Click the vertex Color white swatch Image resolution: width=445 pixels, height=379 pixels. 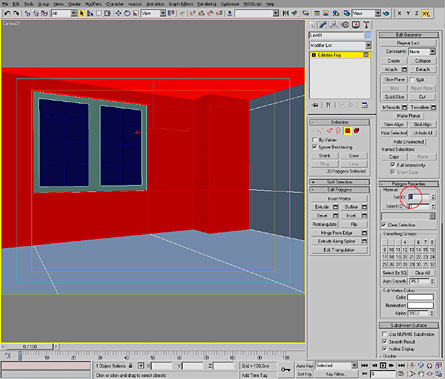coord(420,297)
